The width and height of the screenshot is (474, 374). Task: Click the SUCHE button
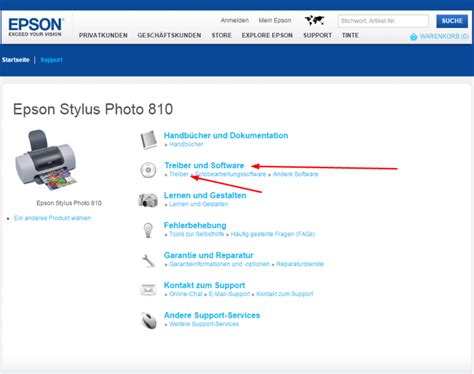point(452,21)
